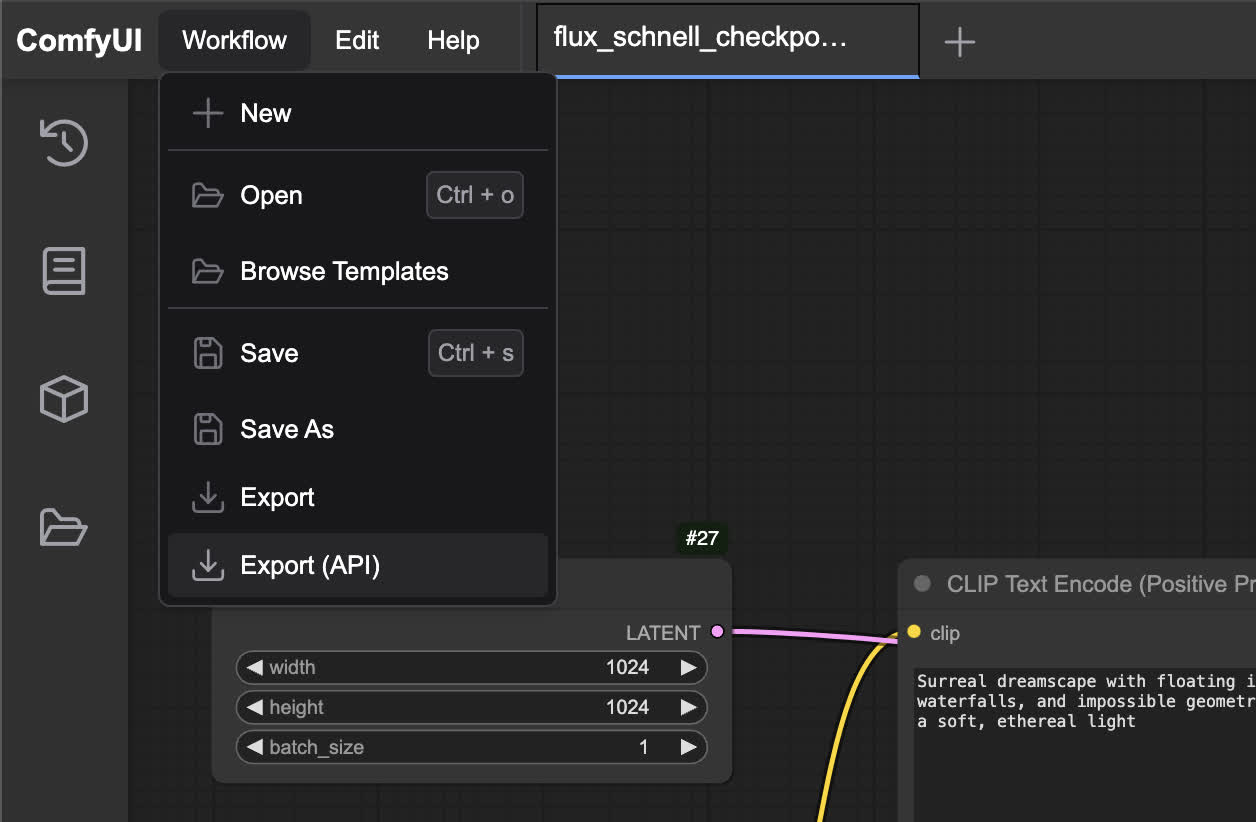Open the Model Library cube icon
1256x822 pixels.
tap(64, 399)
